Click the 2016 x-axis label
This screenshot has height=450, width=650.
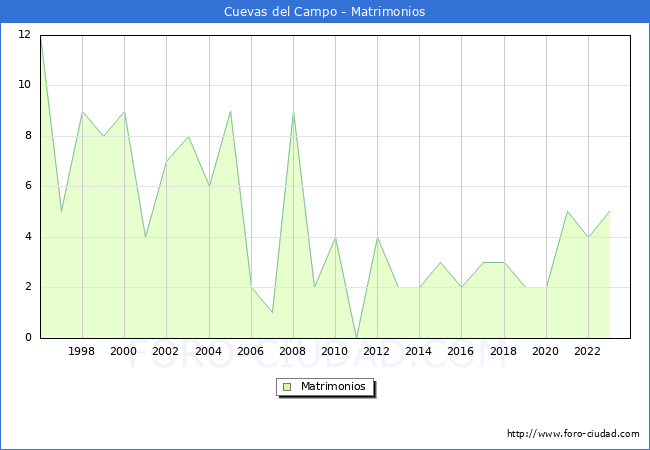tap(461, 352)
